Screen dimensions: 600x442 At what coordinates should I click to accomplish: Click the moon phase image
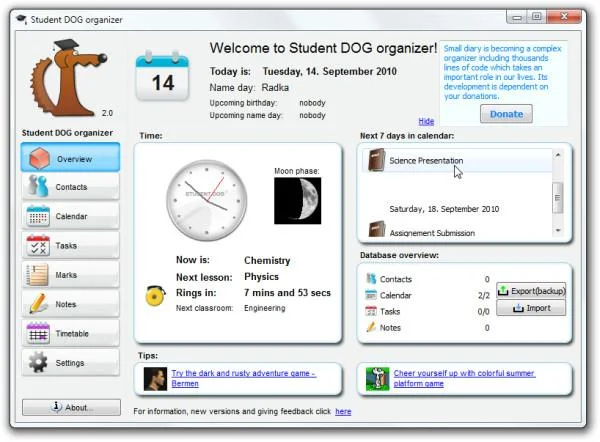tap(297, 201)
